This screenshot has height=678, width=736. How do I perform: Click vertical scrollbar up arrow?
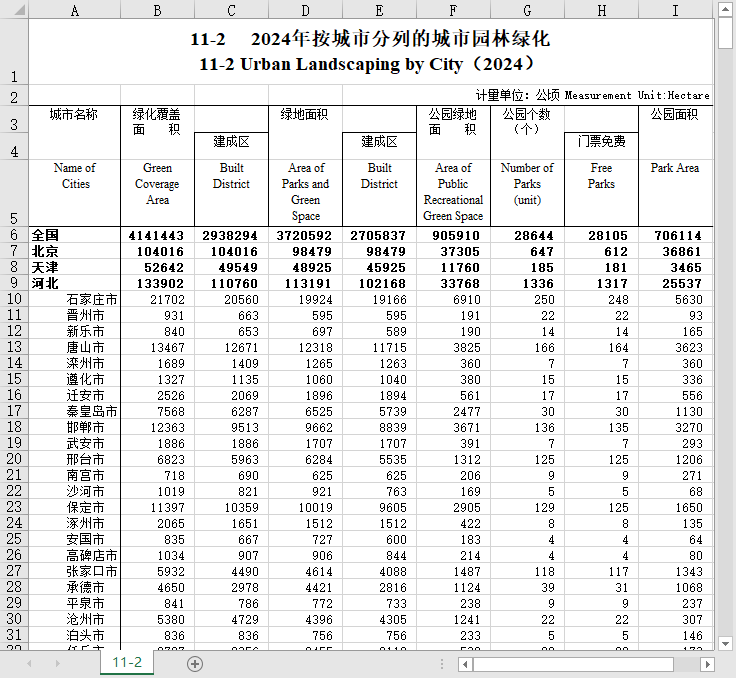(725, 9)
